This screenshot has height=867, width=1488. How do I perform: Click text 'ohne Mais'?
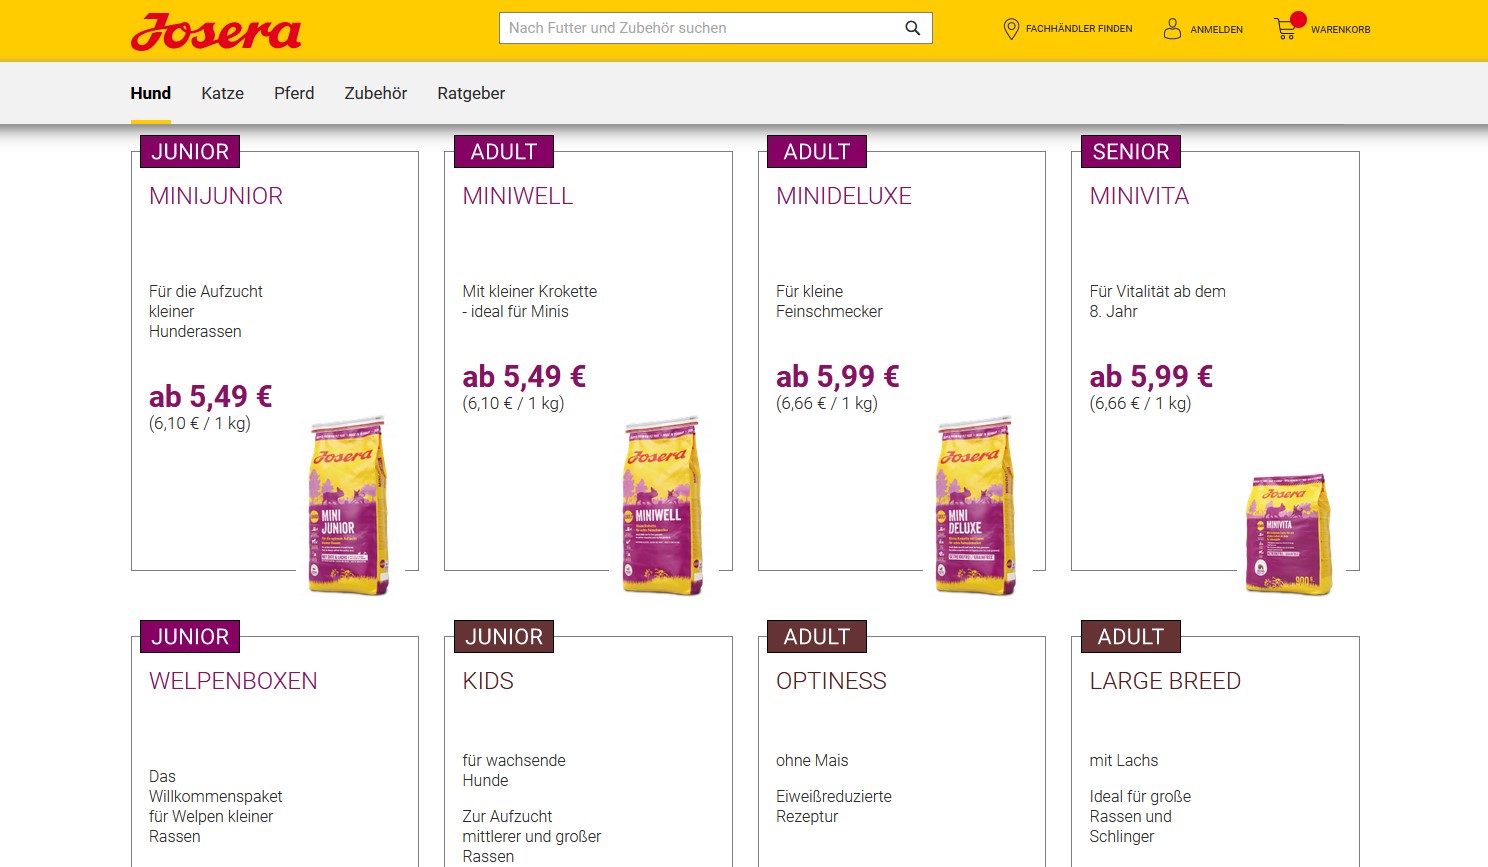coord(812,761)
